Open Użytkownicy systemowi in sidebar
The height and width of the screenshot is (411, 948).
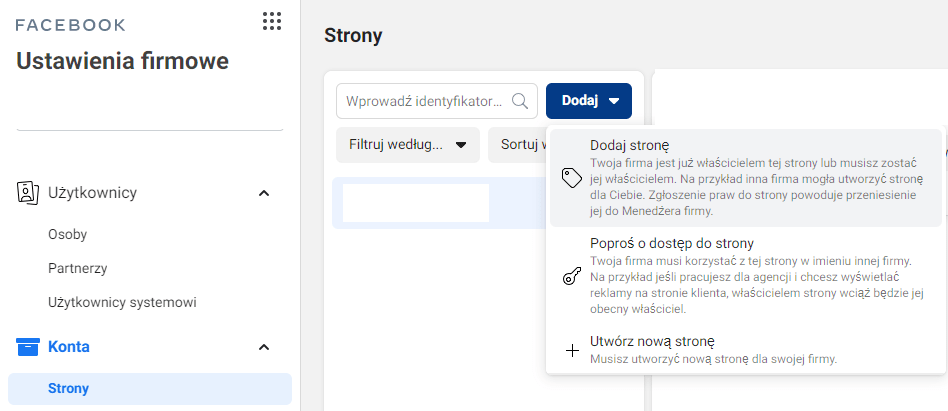click(122, 301)
